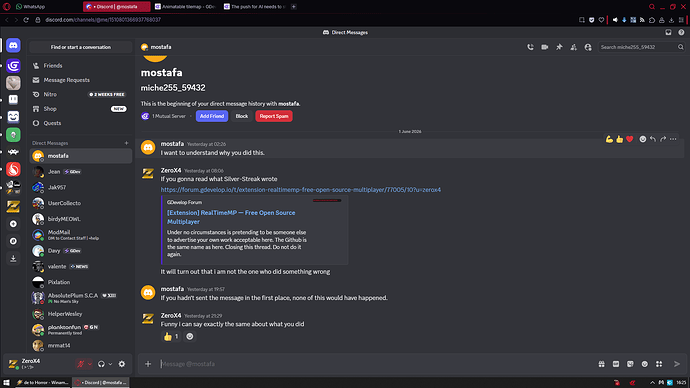Image resolution: width=690 pixels, height=388 pixels.
Task: Show user profile panel icon
Action: tap(588, 47)
